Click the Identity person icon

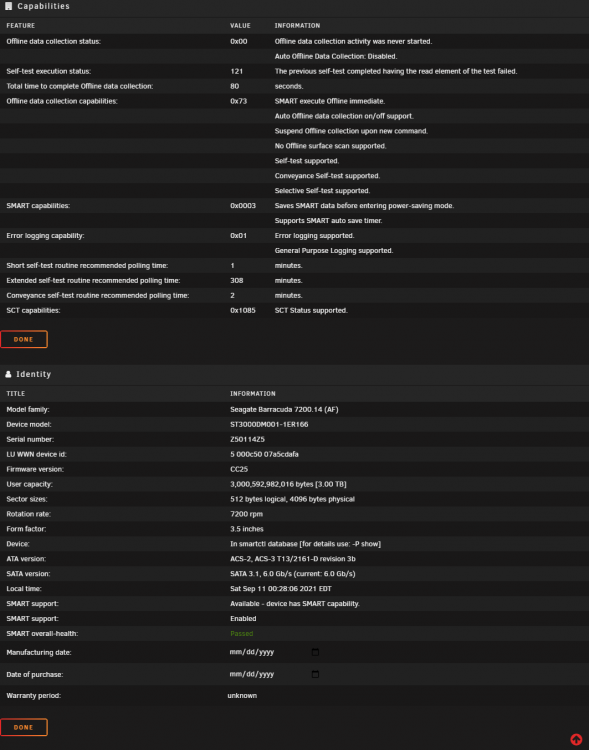click(8, 374)
